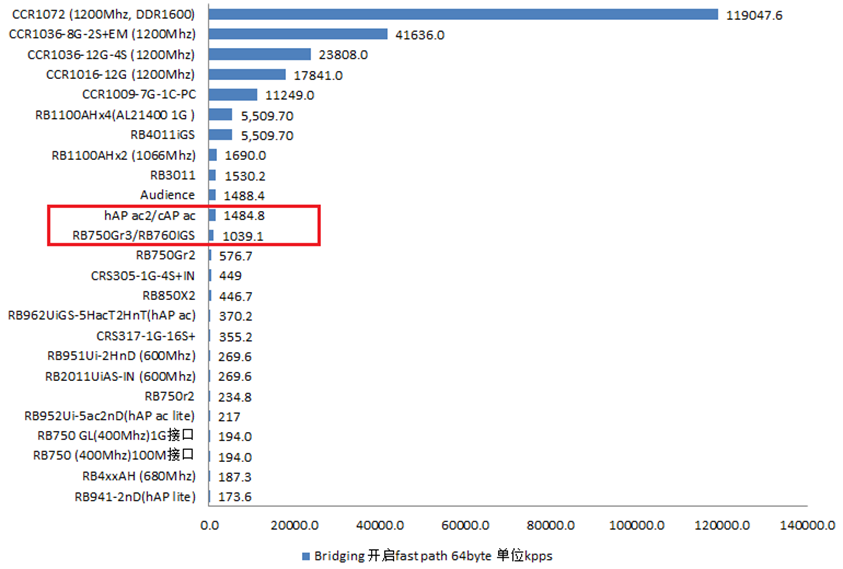Click the 140000.0 x-axis tick label
The height and width of the screenshot is (569, 843).
[x=807, y=525]
